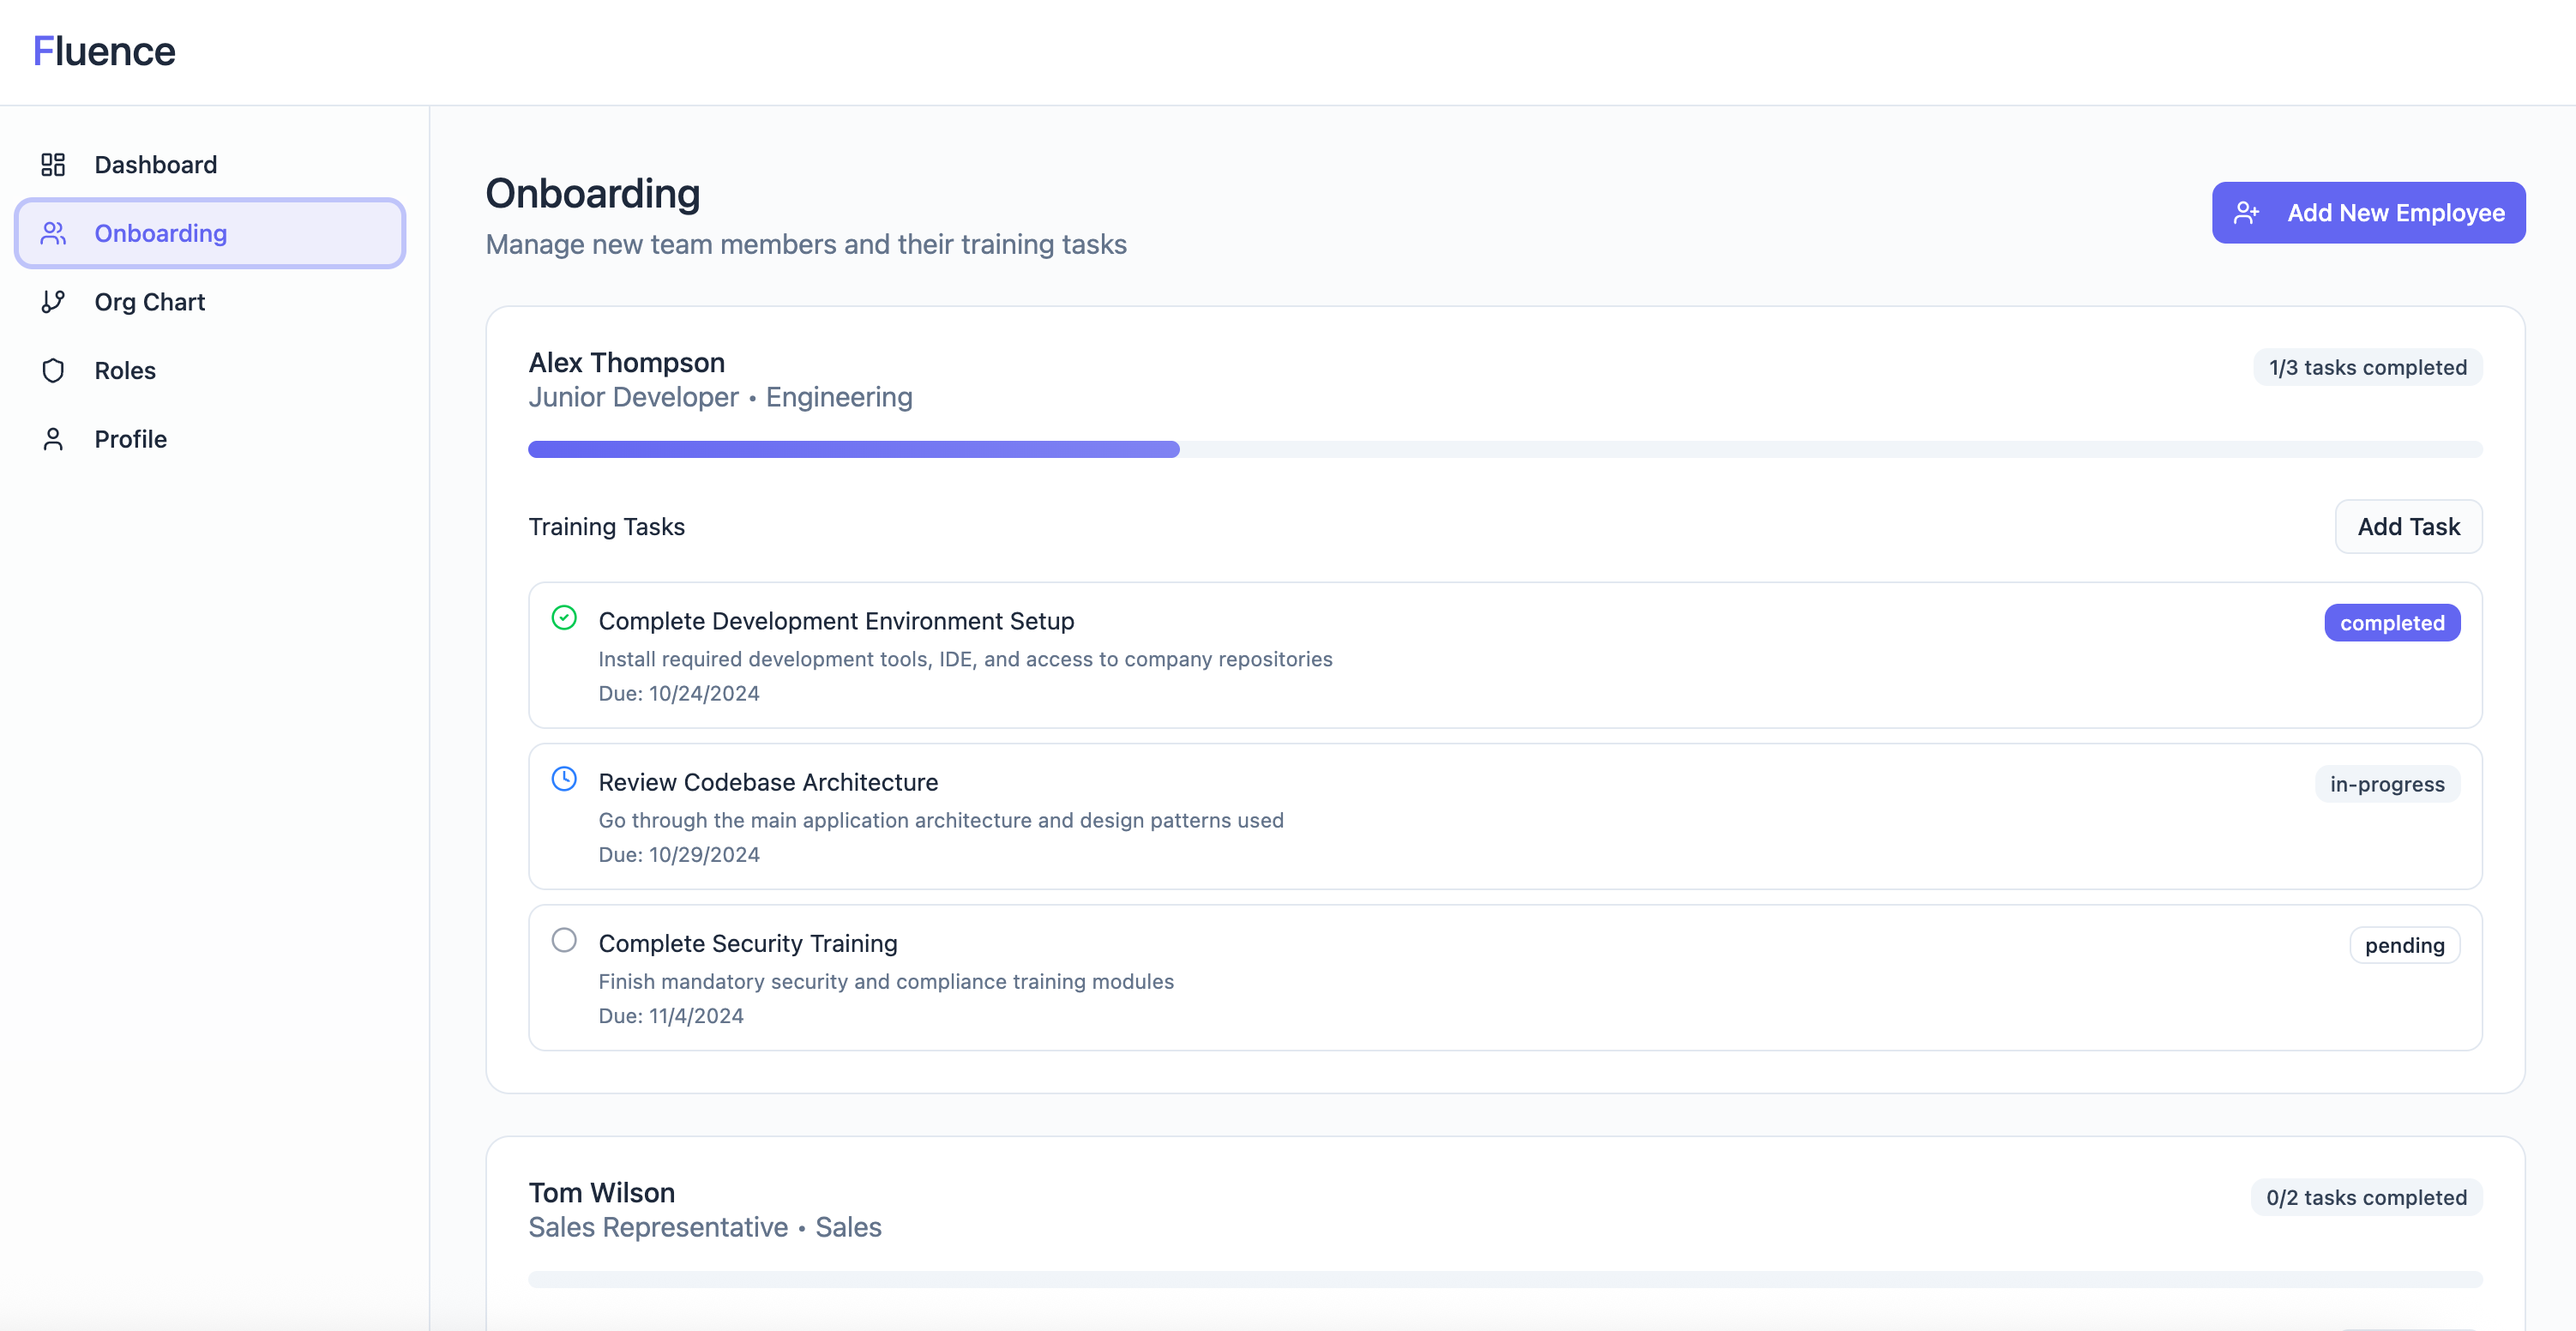Click the Add New Employee button
This screenshot has height=1331, width=2576.
pyautogui.click(x=2368, y=212)
